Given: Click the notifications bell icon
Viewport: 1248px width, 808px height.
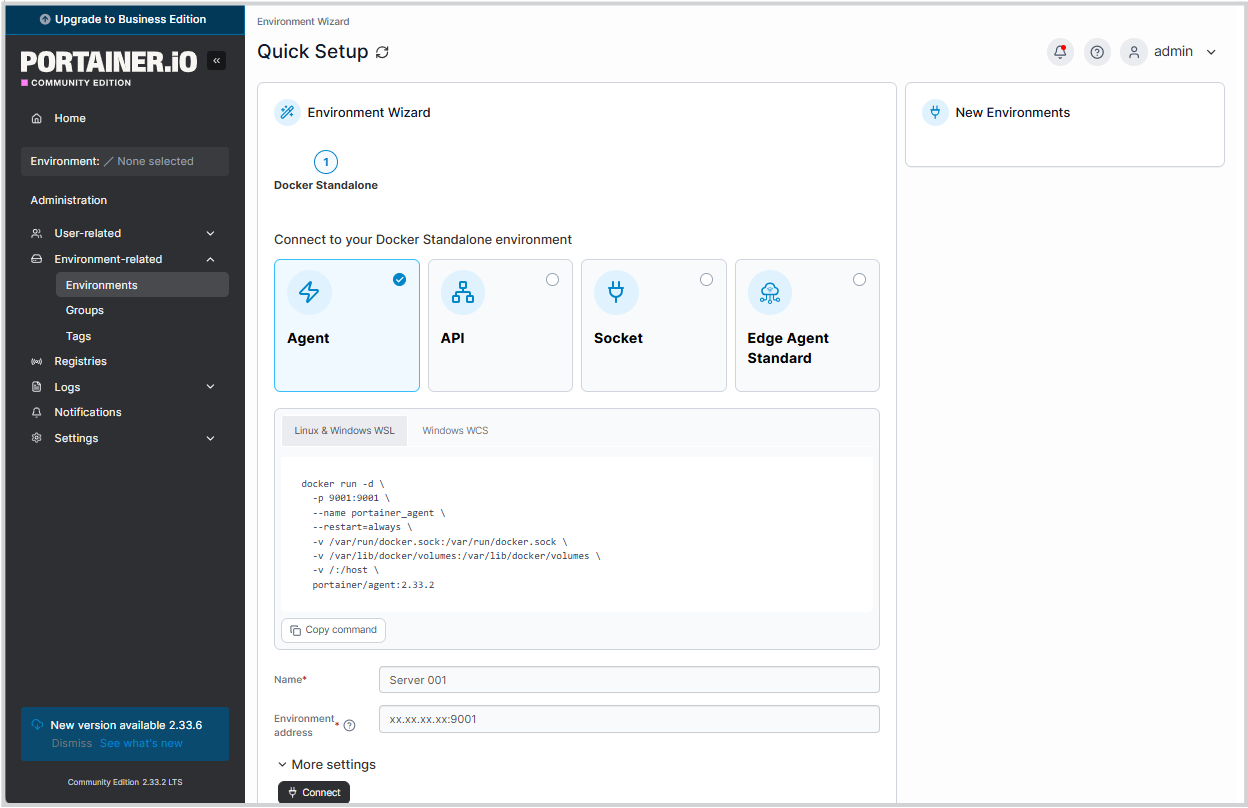Looking at the screenshot, I should pos(1060,52).
